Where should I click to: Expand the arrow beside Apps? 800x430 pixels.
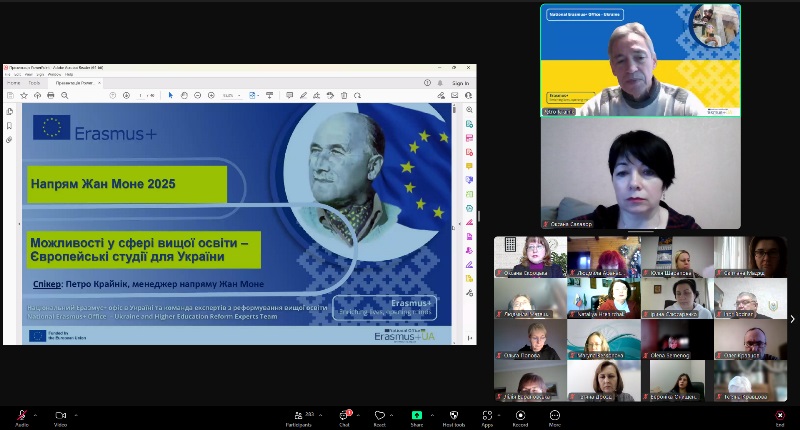[x=498, y=415]
